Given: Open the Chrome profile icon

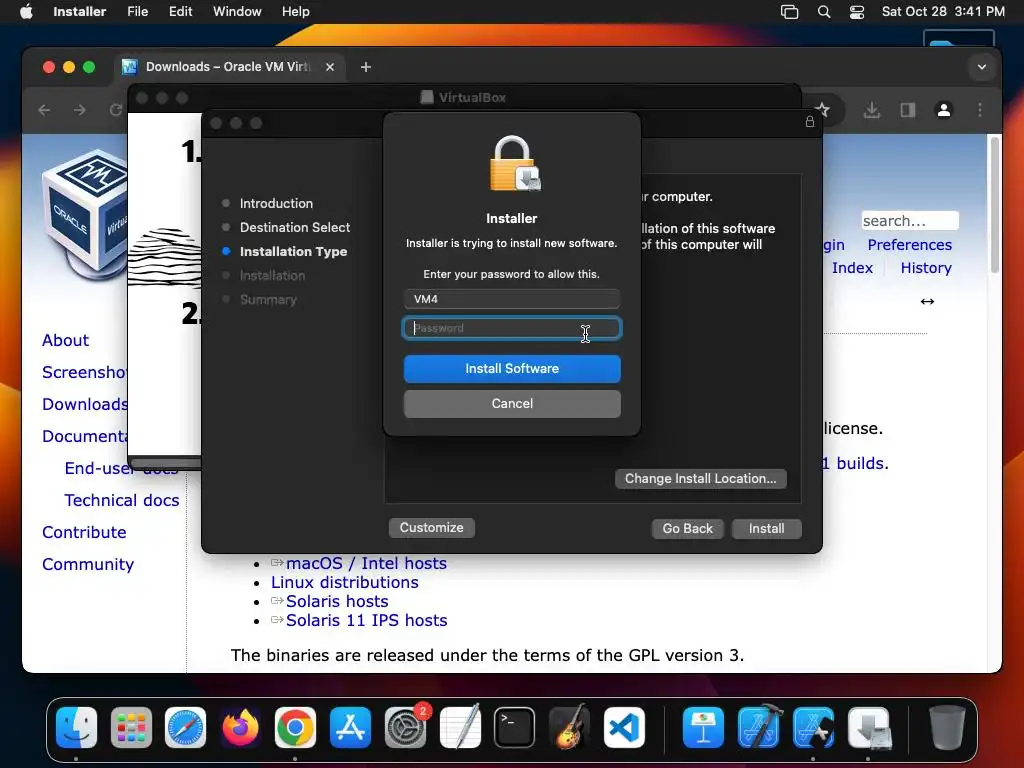Looking at the screenshot, I should tap(944, 110).
